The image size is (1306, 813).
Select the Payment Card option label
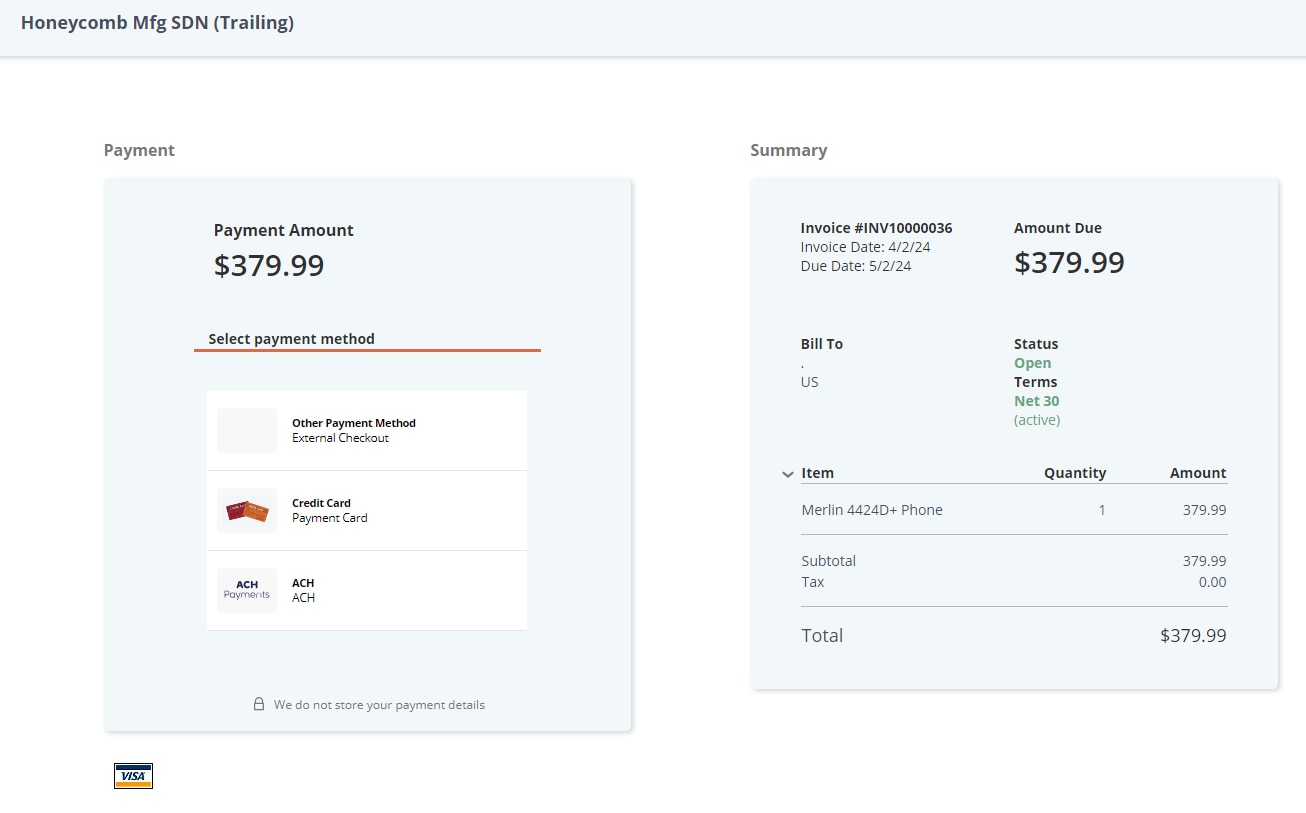coord(329,518)
